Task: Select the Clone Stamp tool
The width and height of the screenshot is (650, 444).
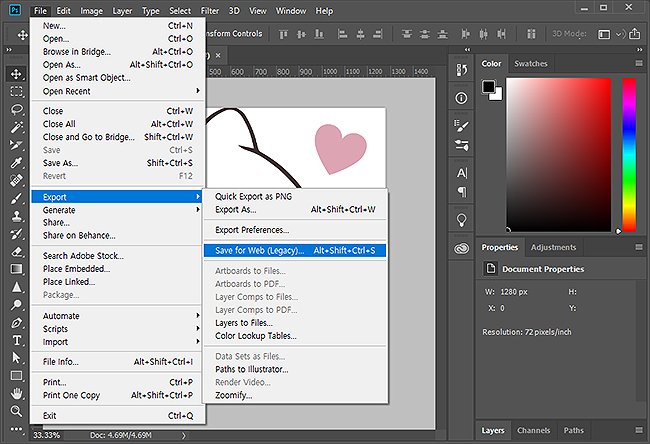Action: tap(16, 216)
